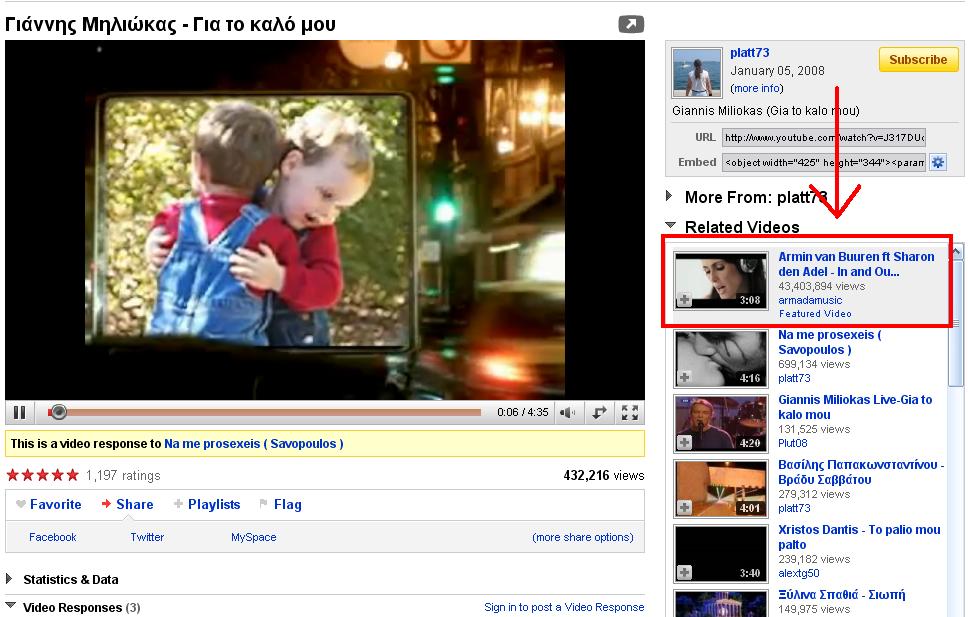Share the video on MySpace
968x617 pixels.
254,537
